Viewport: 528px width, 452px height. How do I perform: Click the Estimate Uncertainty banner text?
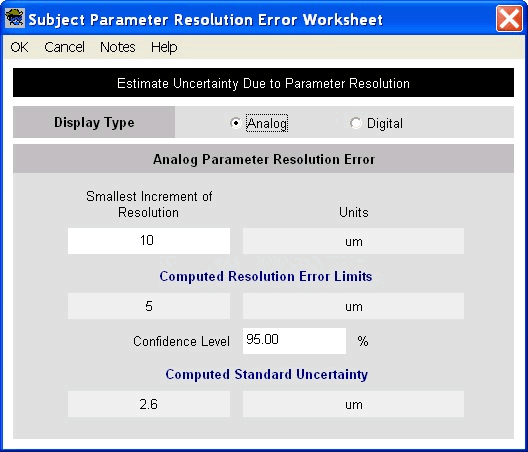[x=263, y=83]
